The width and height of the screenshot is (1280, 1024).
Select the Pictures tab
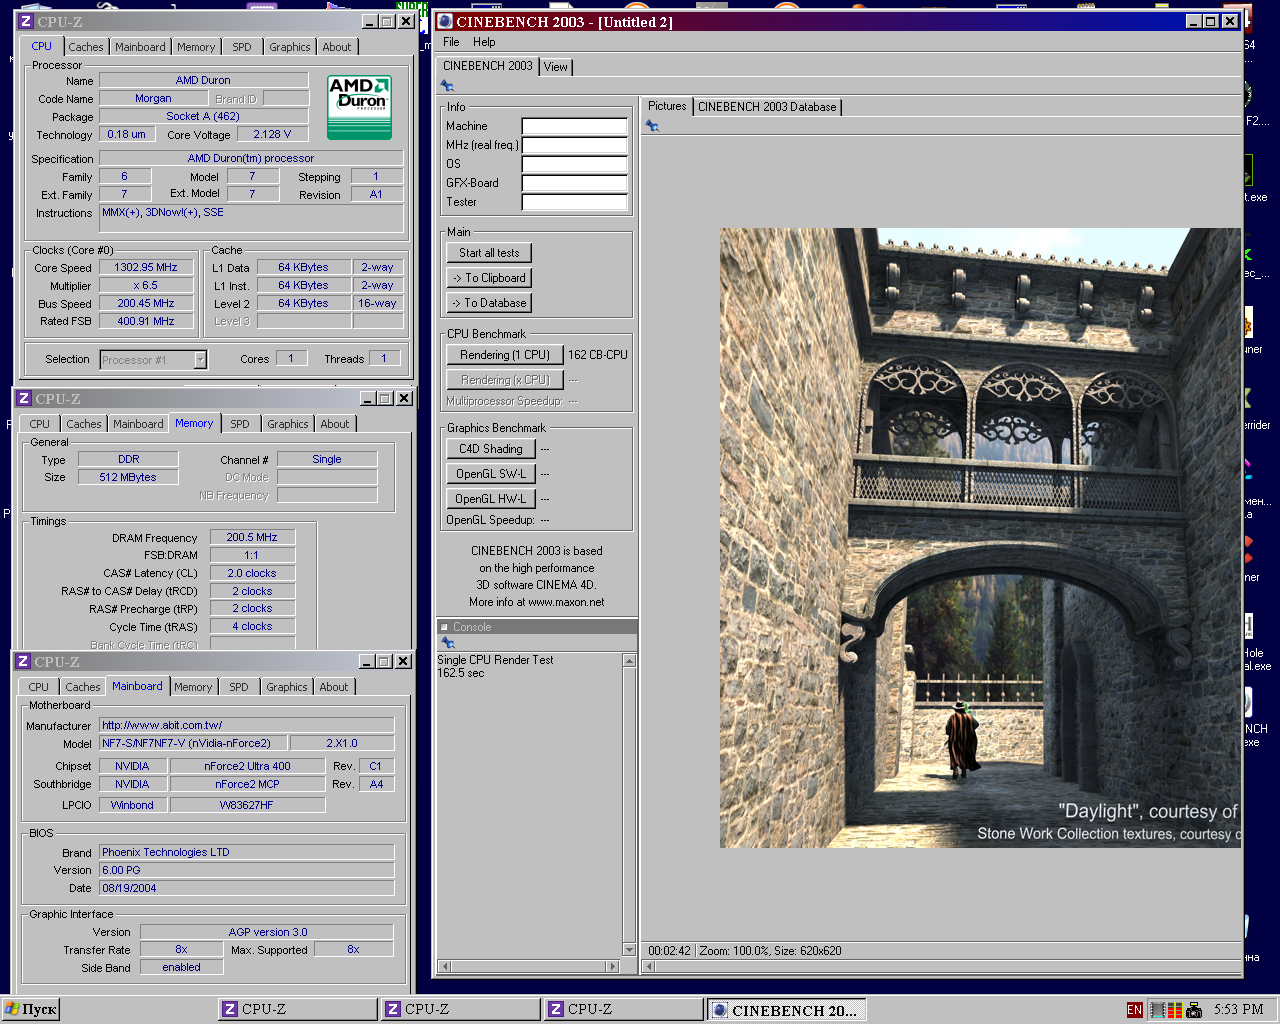[667, 106]
